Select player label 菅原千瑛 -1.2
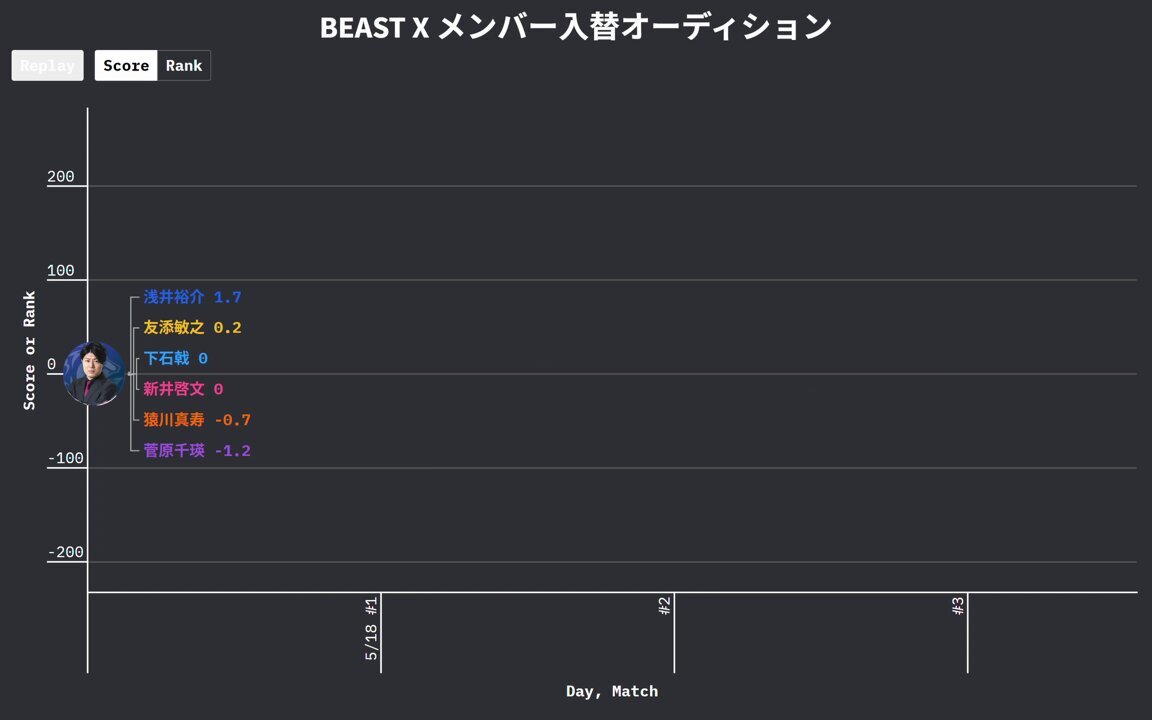Viewport: 1152px width, 720px height. pos(196,452)
